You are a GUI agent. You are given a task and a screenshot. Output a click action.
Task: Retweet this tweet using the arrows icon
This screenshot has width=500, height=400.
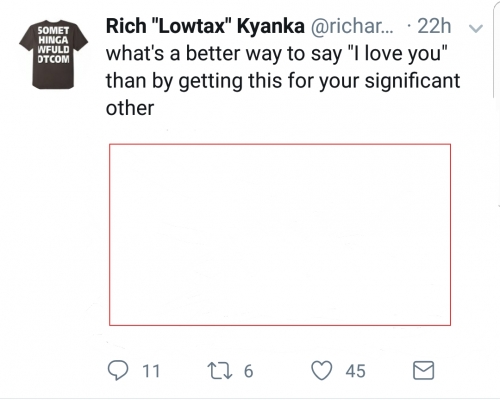click(220, 371)
